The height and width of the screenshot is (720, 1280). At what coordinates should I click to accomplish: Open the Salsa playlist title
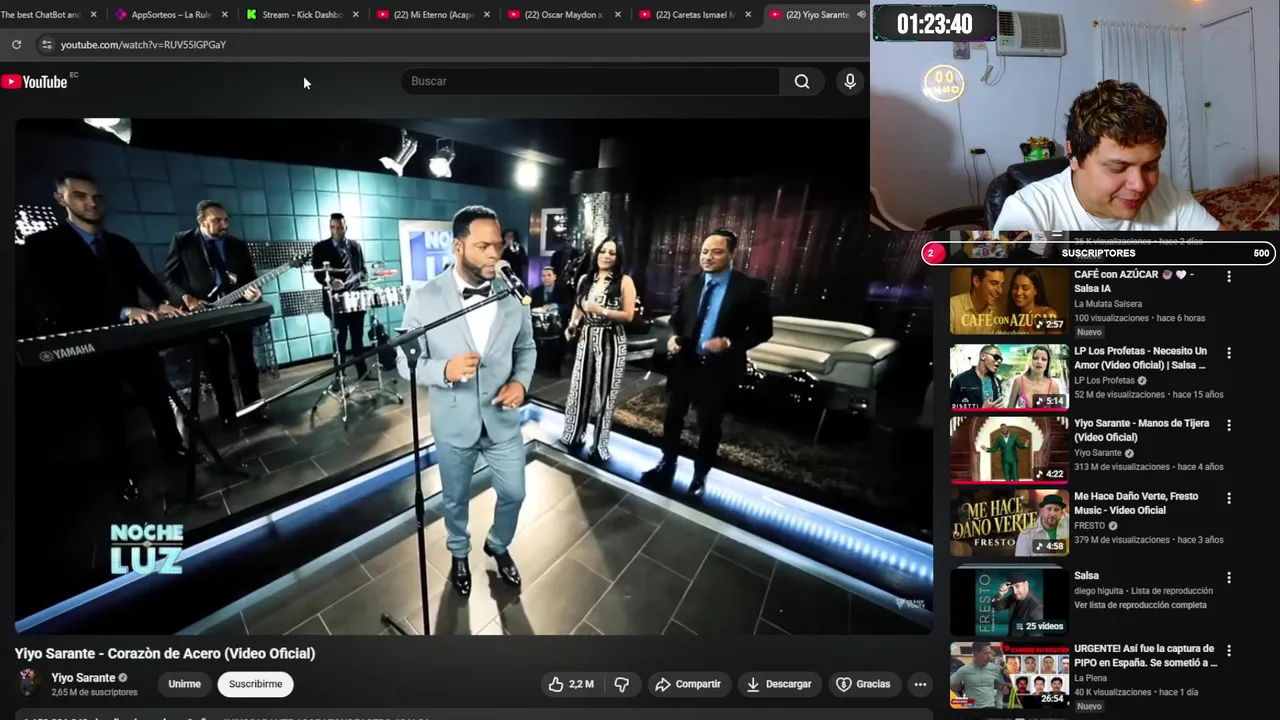(1086, 576)
